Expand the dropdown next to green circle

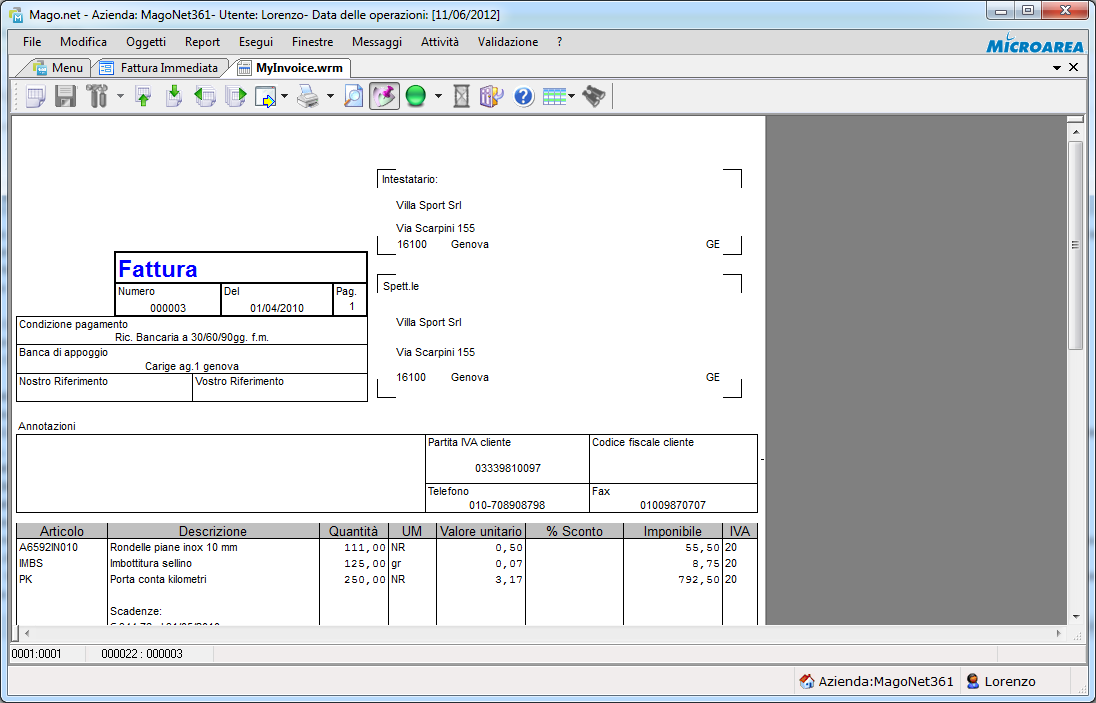tap(438, 97)
